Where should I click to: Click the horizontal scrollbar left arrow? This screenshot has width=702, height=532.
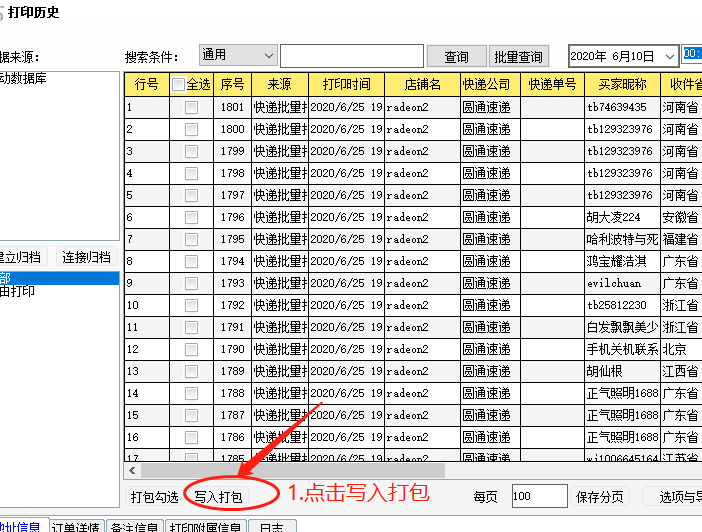132,470
